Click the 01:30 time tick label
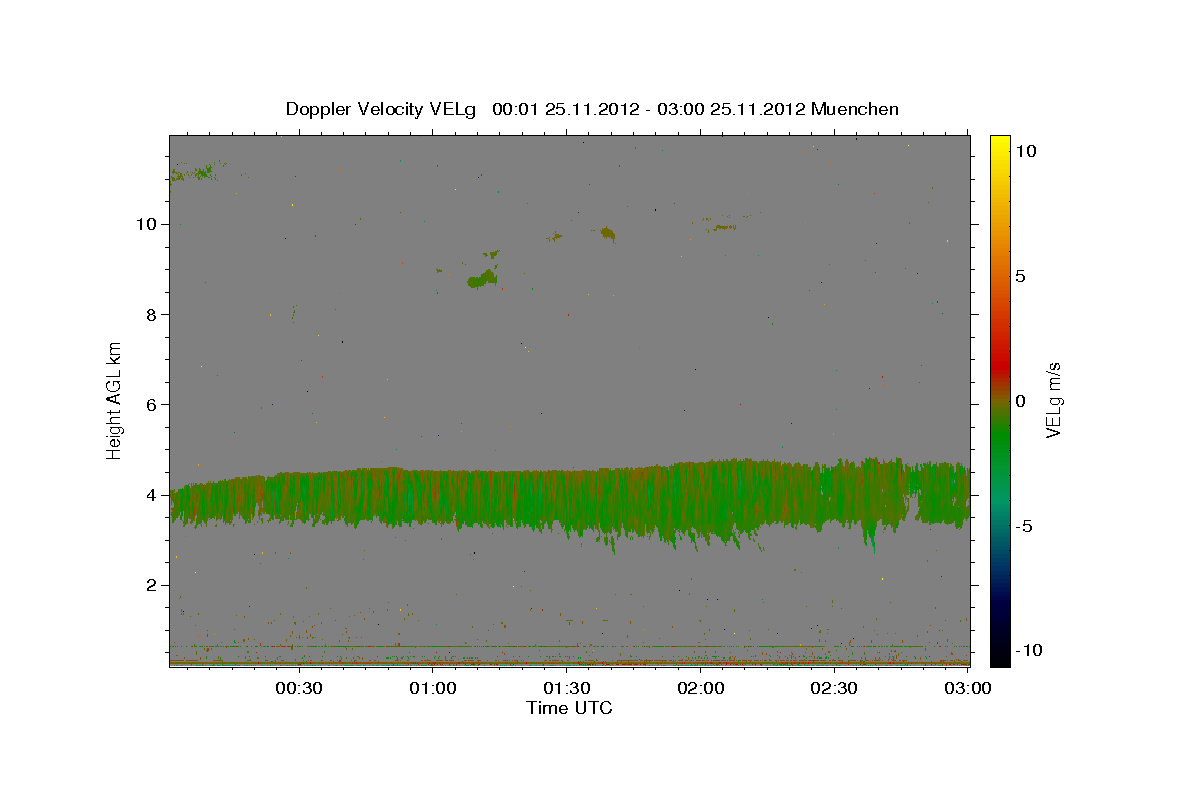1200x800 pixels. click(x=567, y=688)
